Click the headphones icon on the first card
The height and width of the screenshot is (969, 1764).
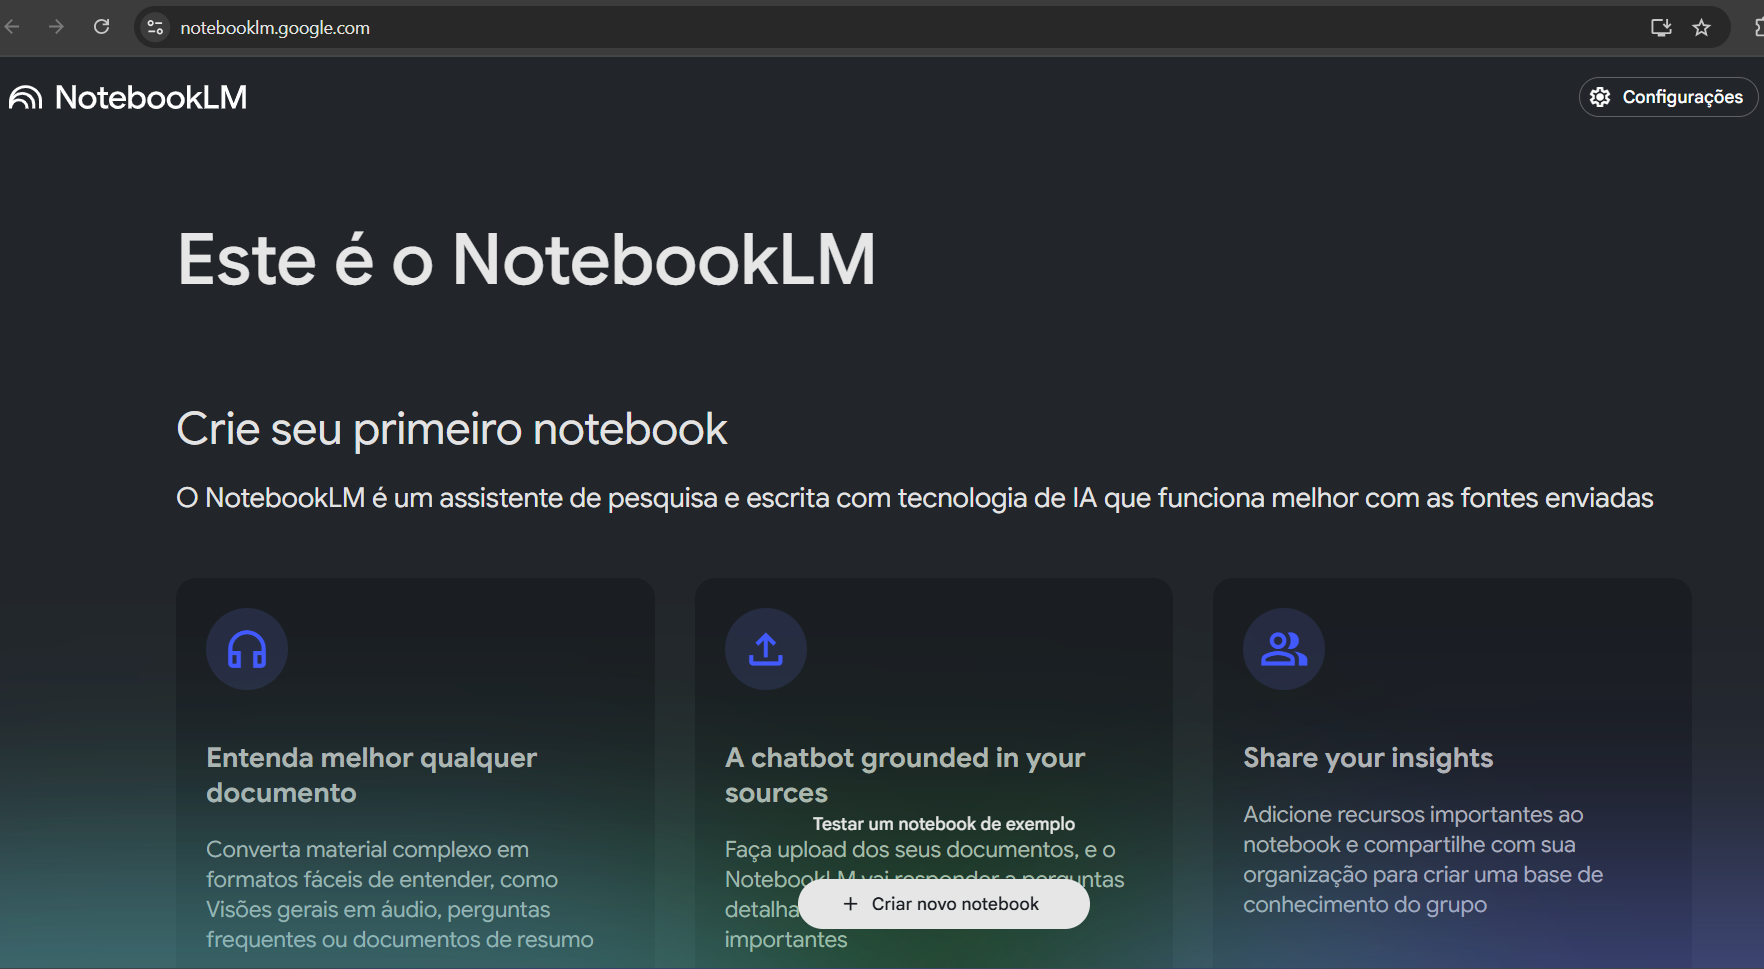246,648
